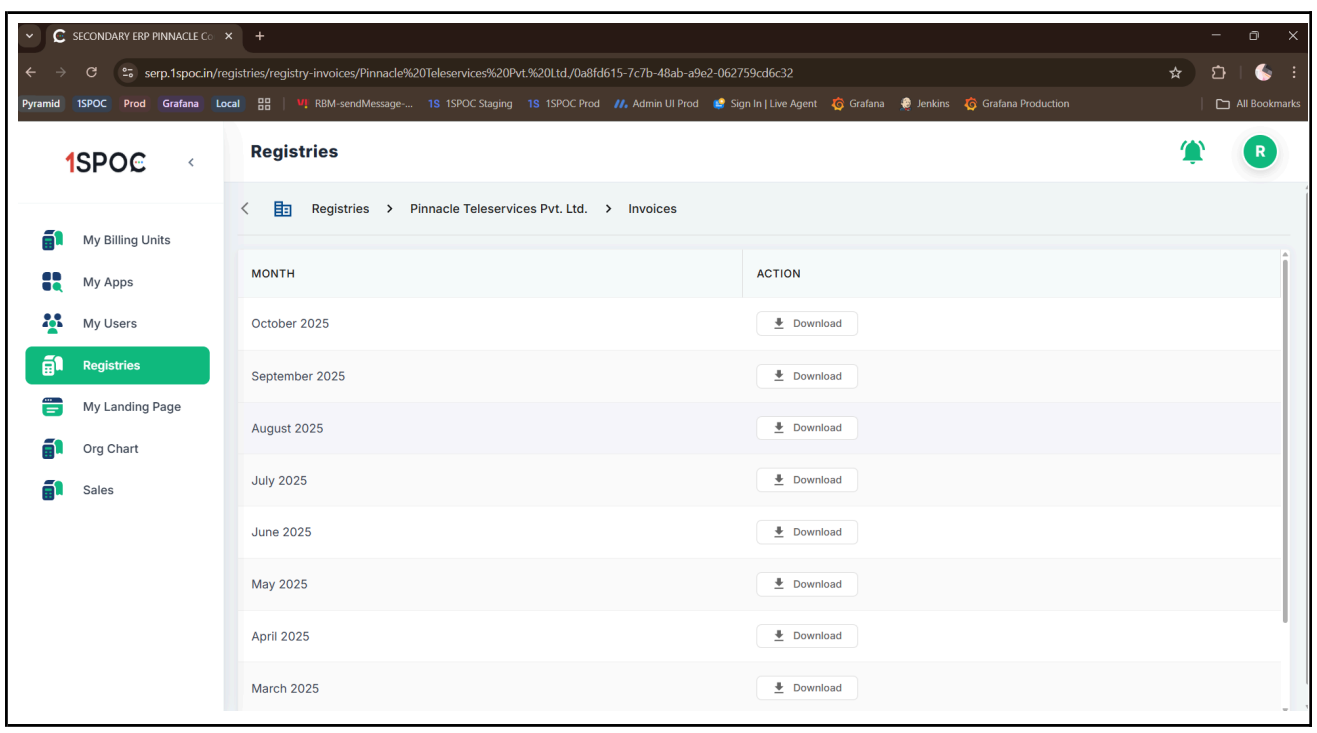The image size is (1317, 733).
Task: Download the June 2025 invoice
Action: pos(807,532)
